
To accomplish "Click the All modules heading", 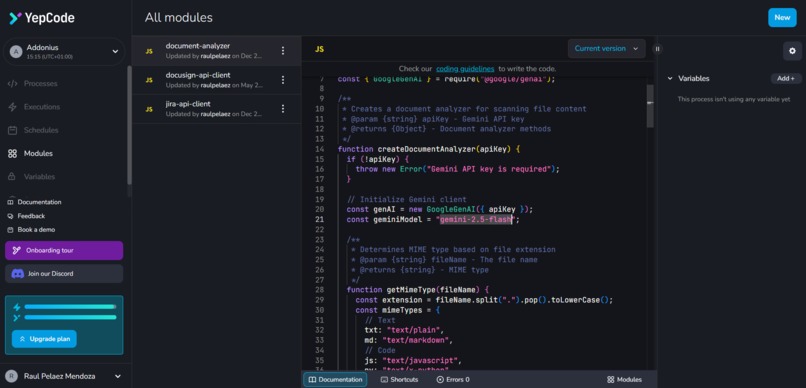I will pos(178,17).
